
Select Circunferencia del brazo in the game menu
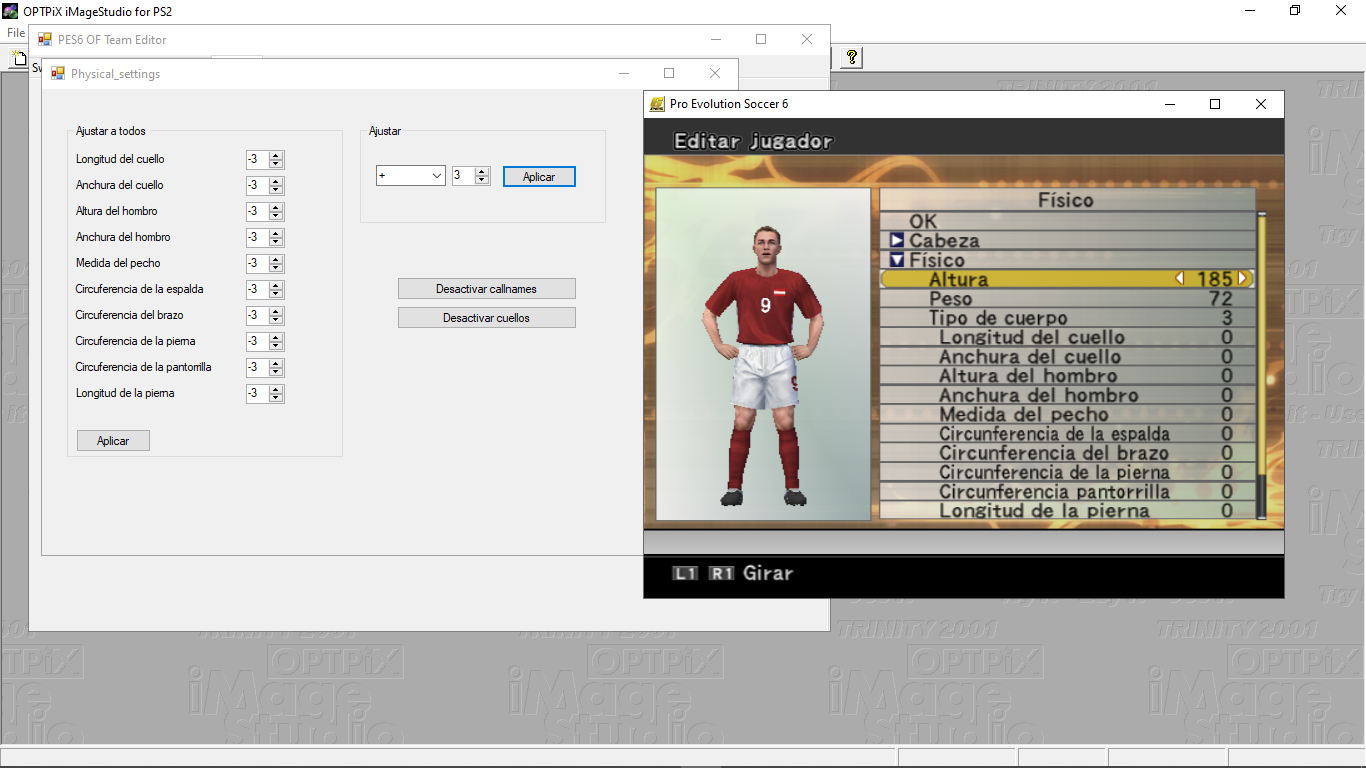pyautogui.click(x=1067, y=453)
